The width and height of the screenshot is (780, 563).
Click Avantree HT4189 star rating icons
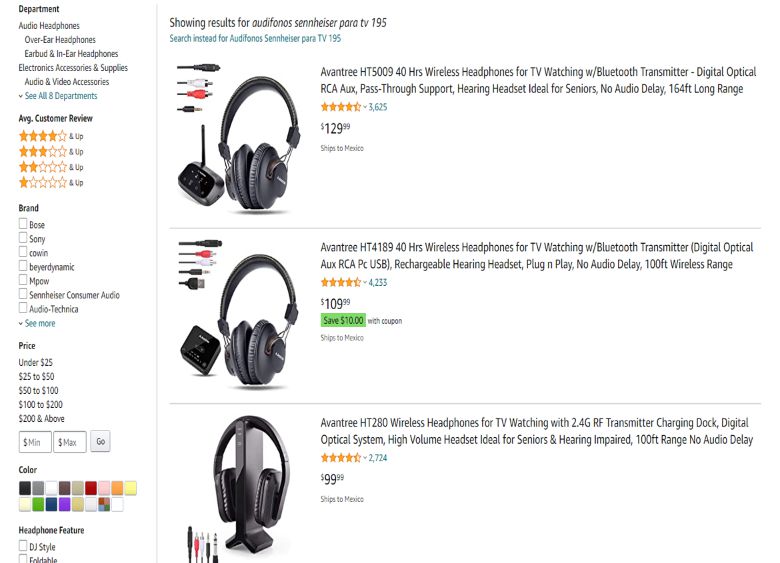(x=340, y=283)
